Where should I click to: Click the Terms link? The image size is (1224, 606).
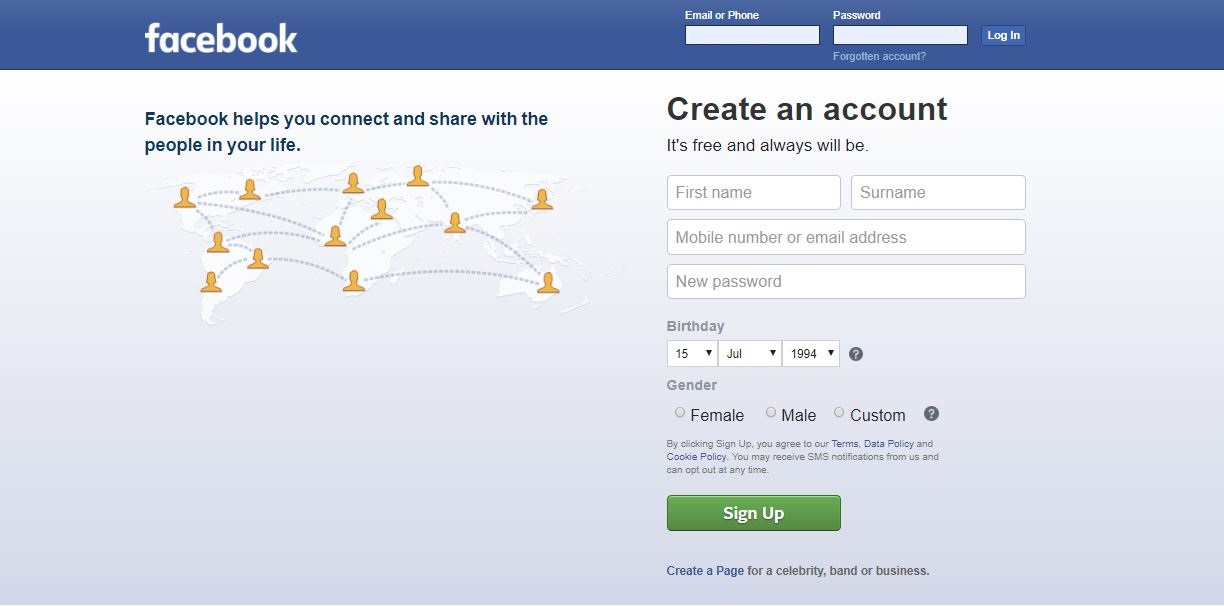[x=844, y=443]
